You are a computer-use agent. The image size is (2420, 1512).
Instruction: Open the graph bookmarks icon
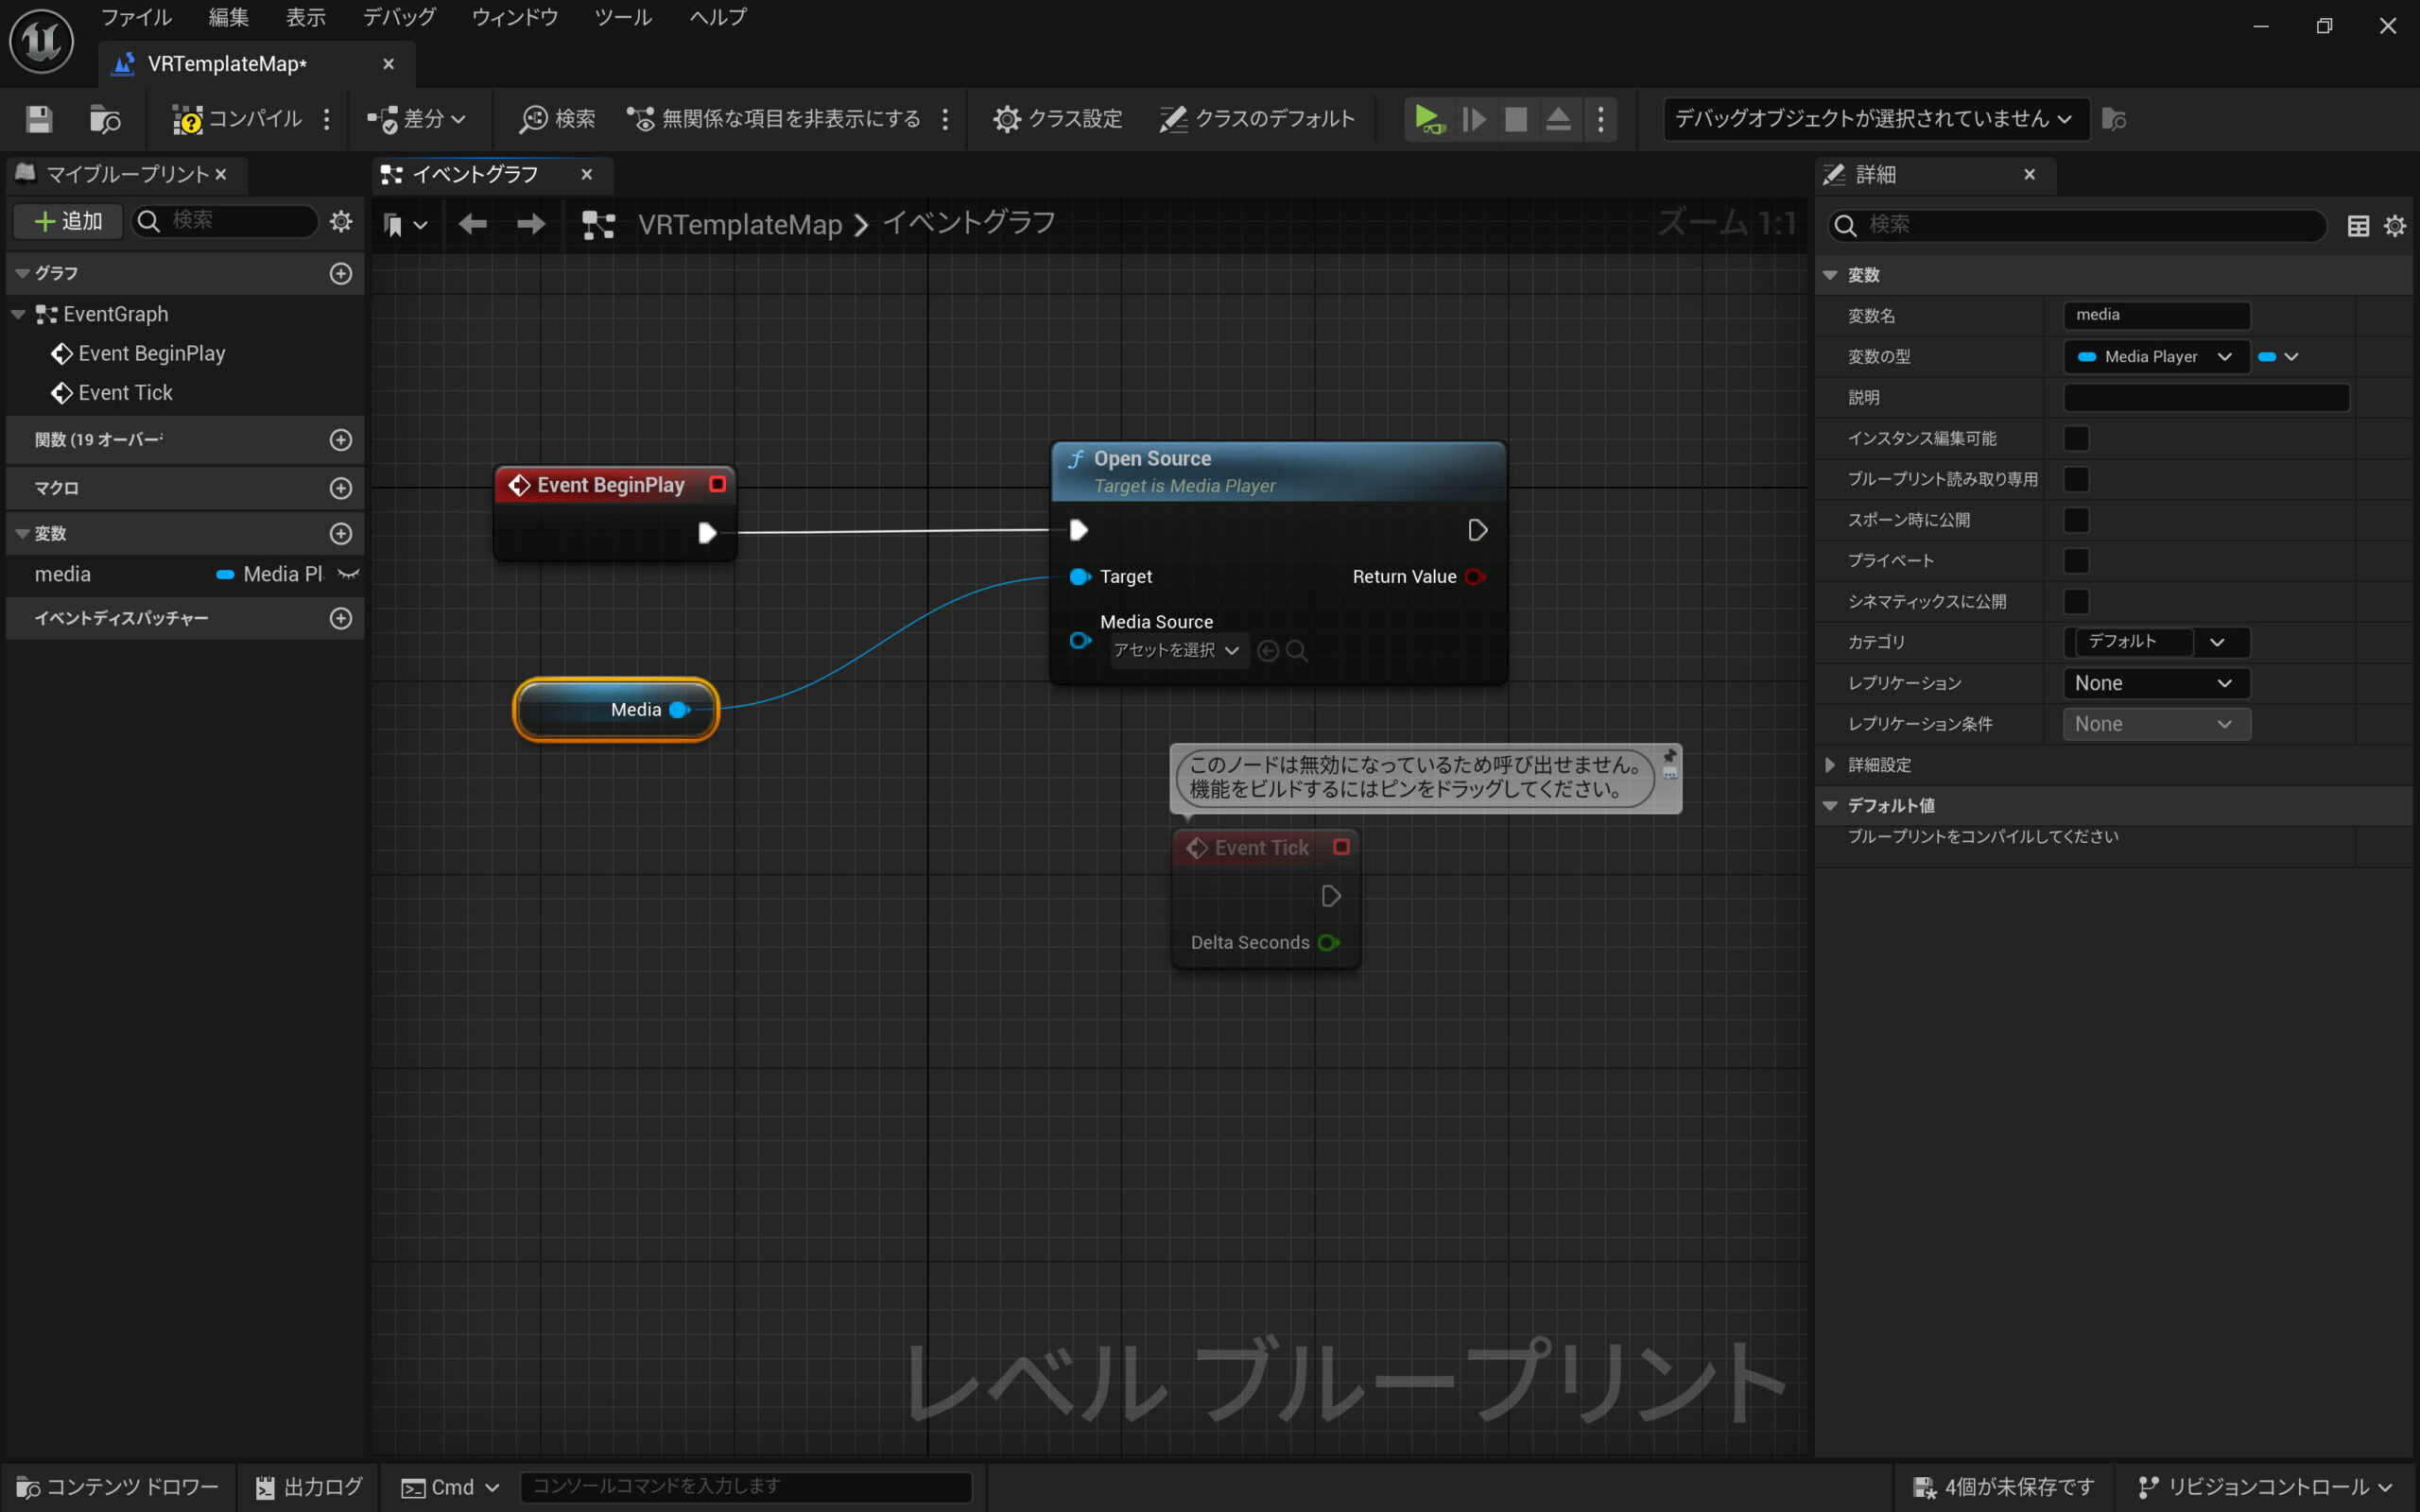(x=394, y=225)
